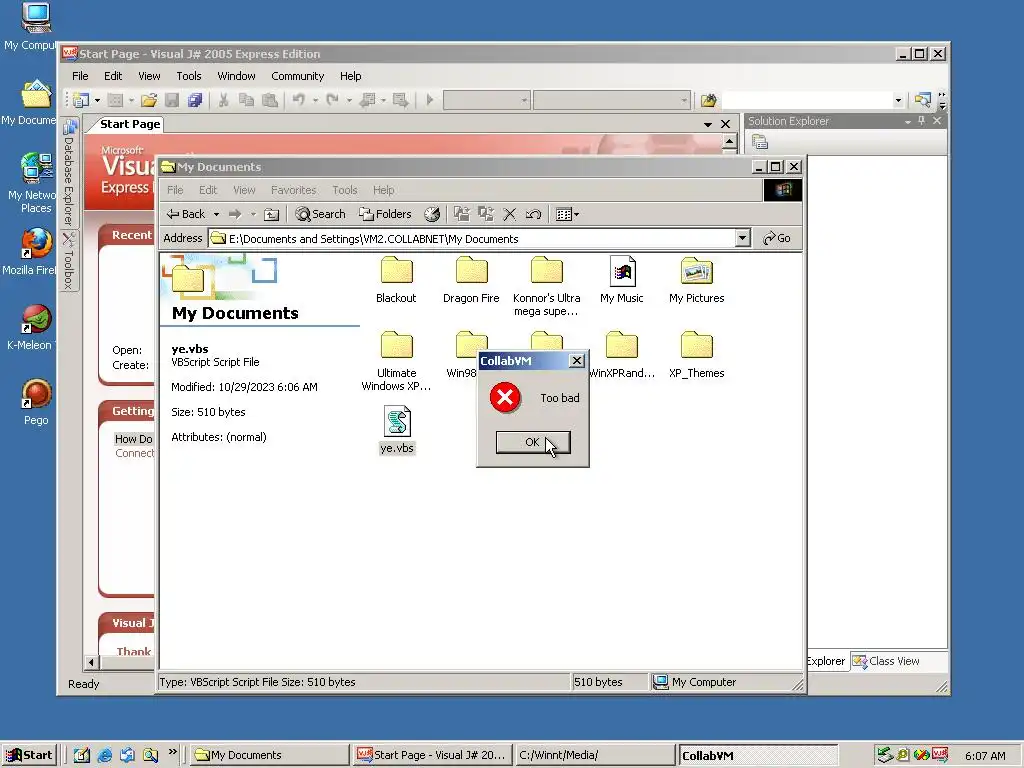The height and width of the screenshot is (768, 1024).
Task: Open the New Project dropdown arrow
Action: click(x=97, y=100)
